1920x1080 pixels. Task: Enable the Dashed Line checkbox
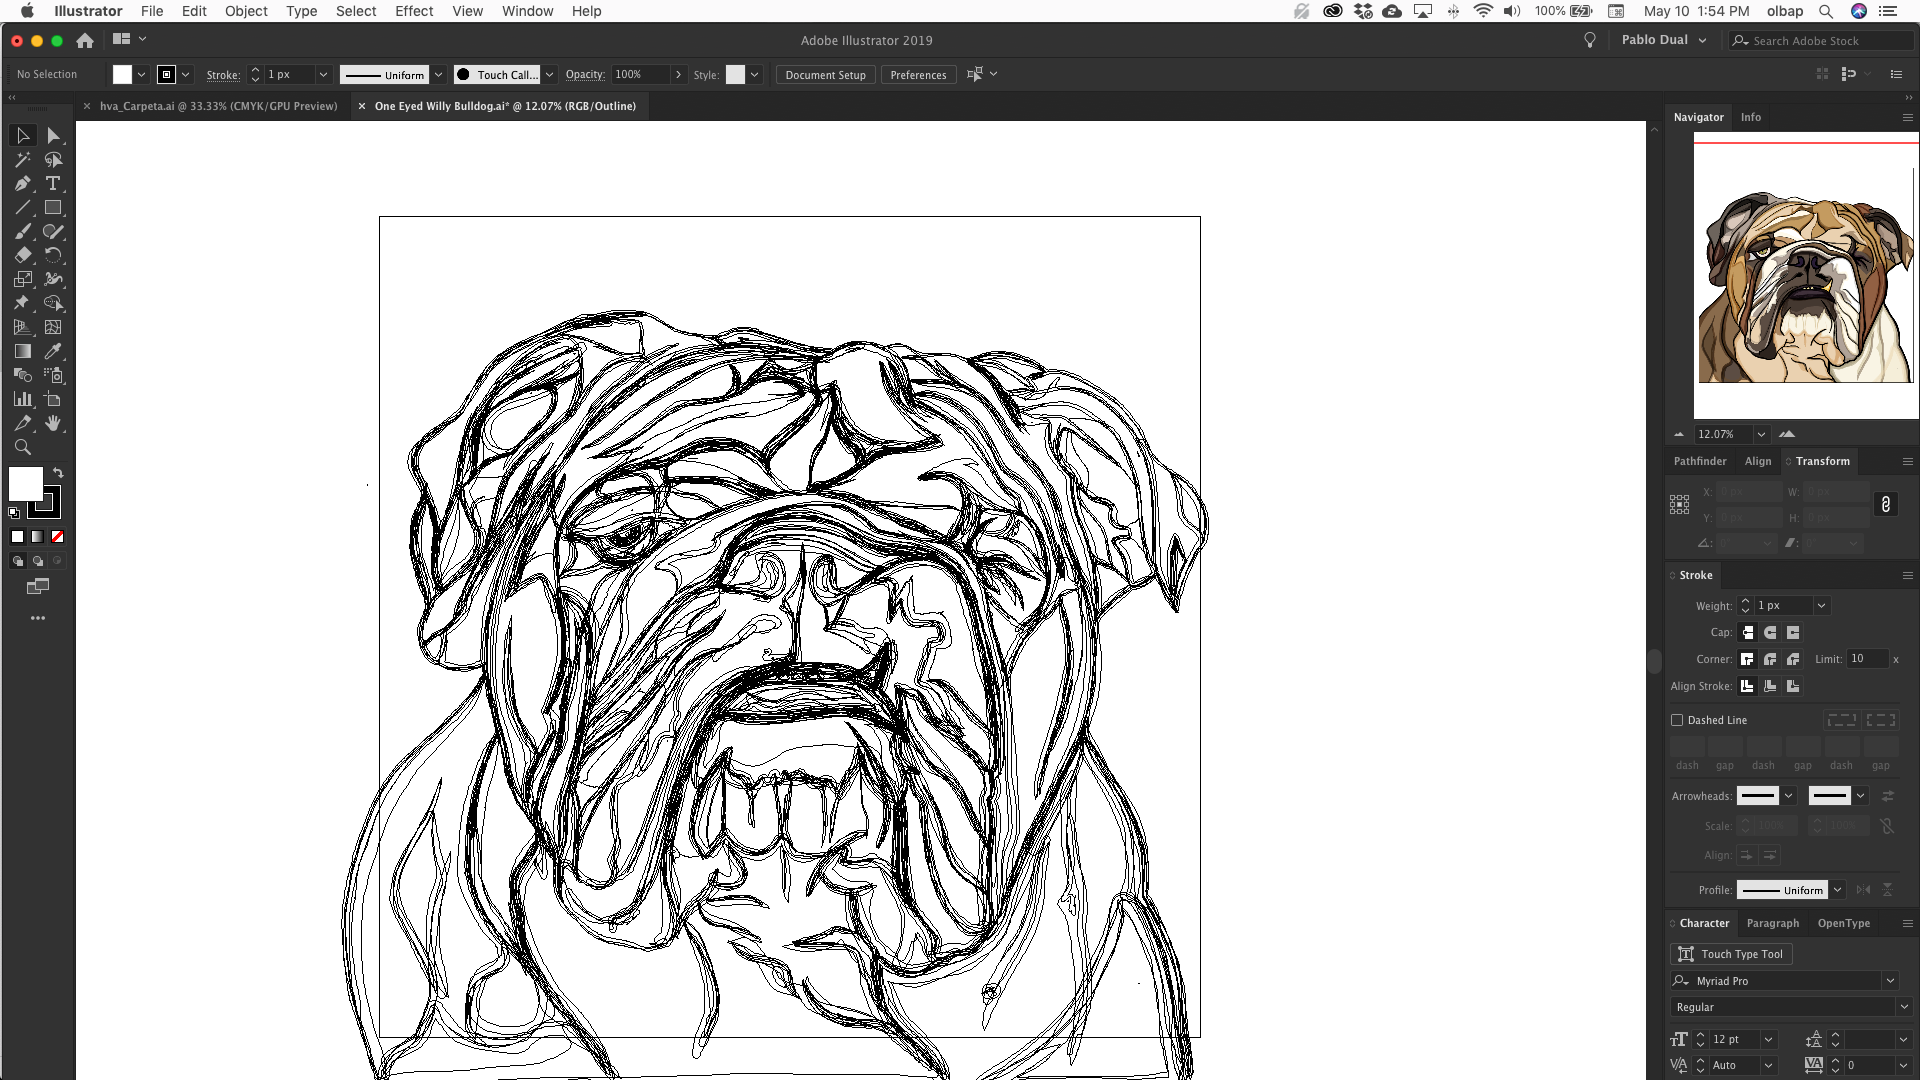coord(1677,720)
